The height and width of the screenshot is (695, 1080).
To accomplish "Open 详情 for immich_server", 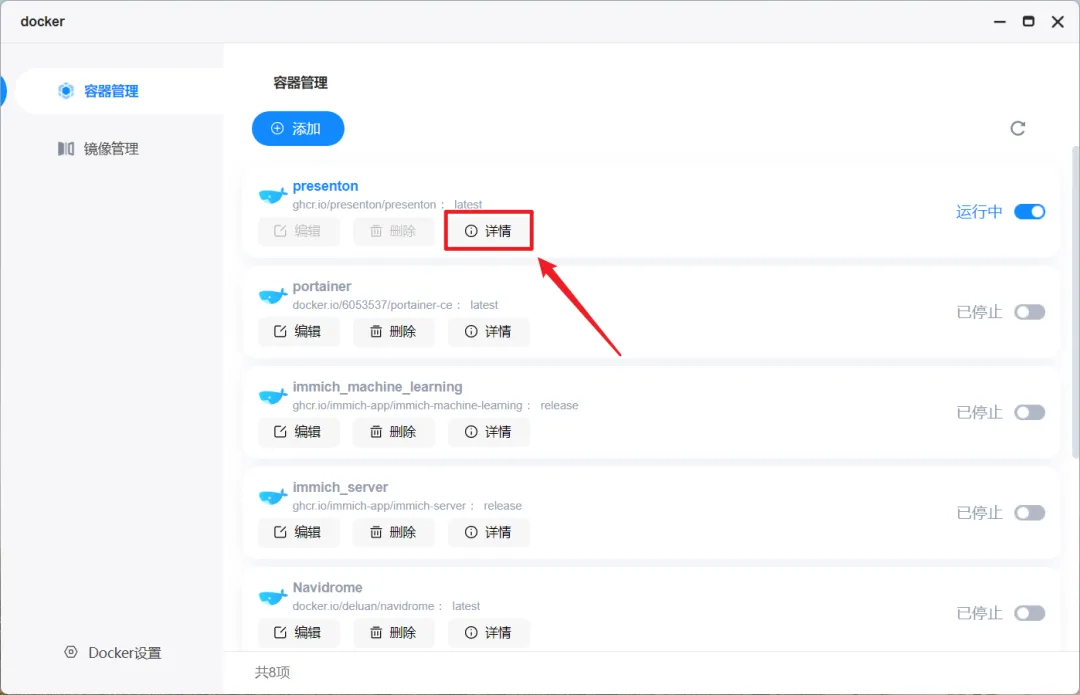I will (x=488, y=532).
